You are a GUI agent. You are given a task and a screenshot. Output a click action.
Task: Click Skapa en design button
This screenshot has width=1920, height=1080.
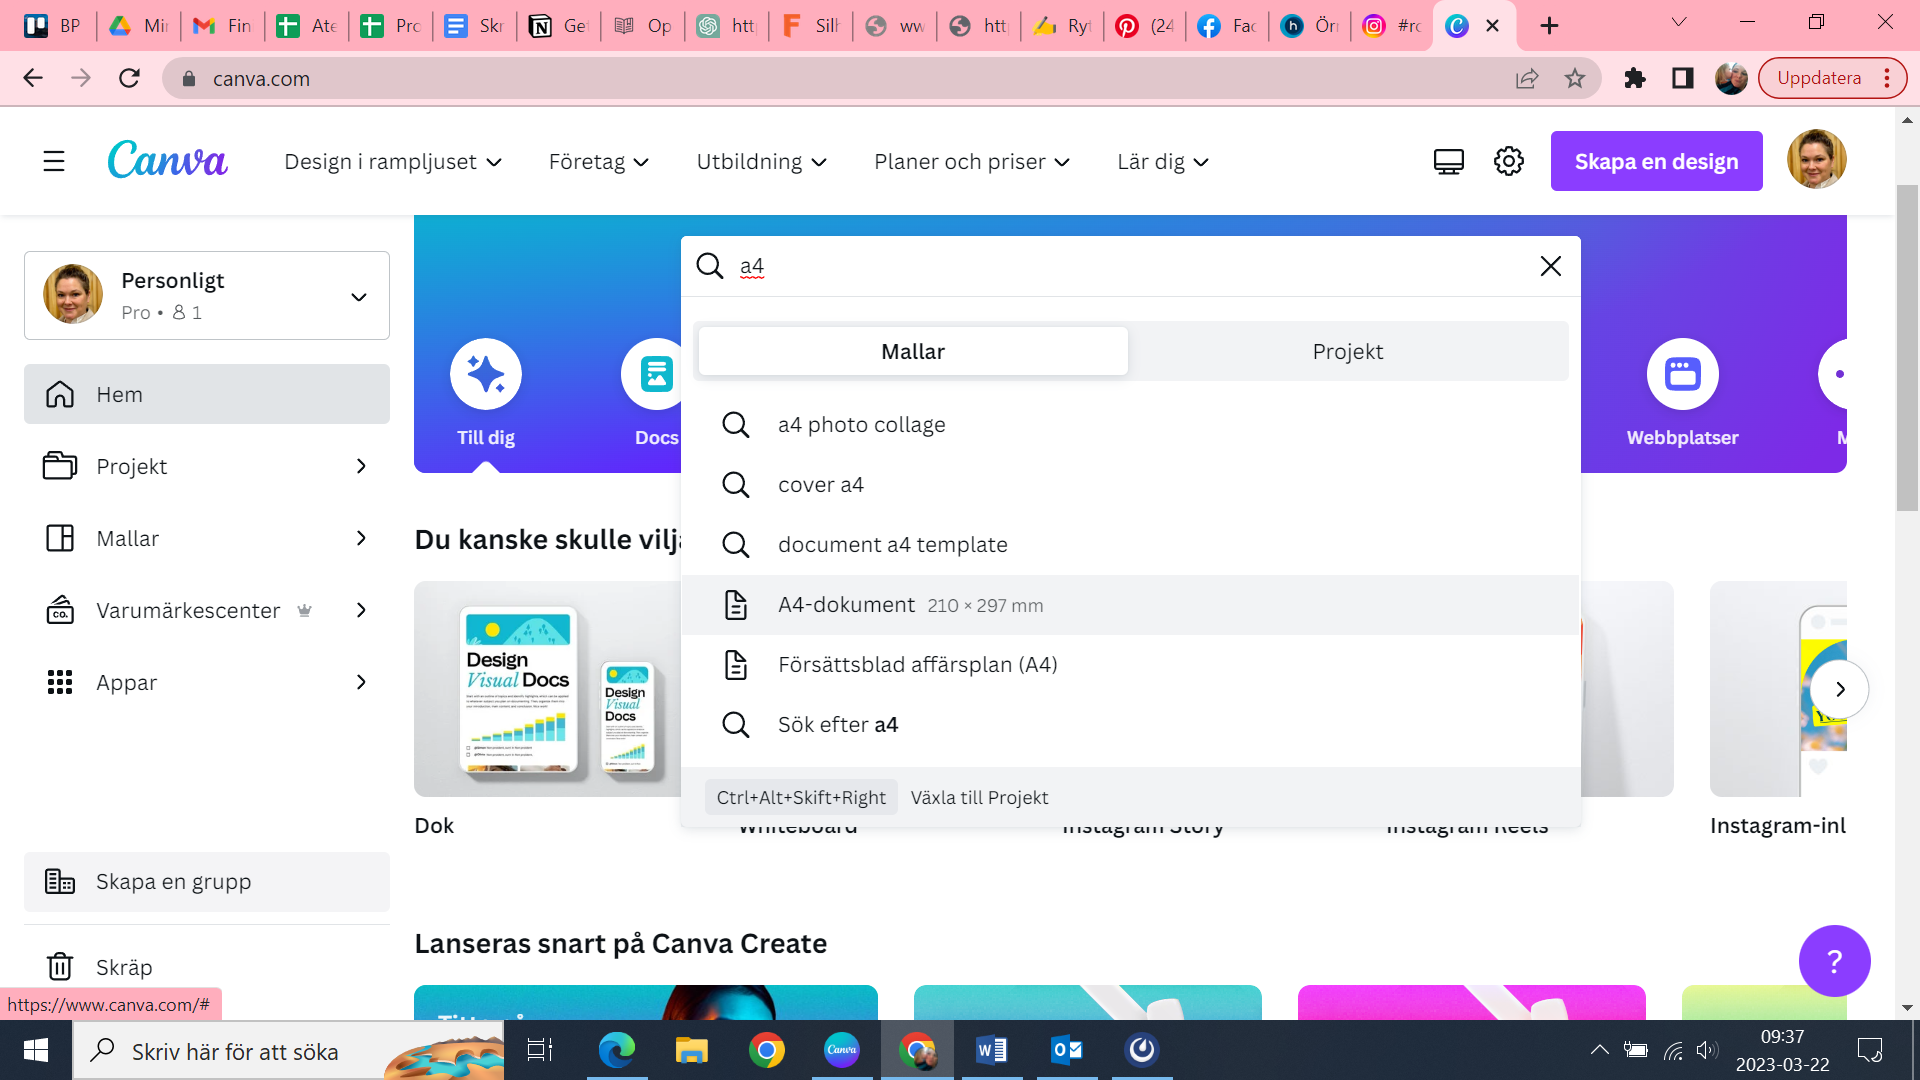[x=1656, y=161]
